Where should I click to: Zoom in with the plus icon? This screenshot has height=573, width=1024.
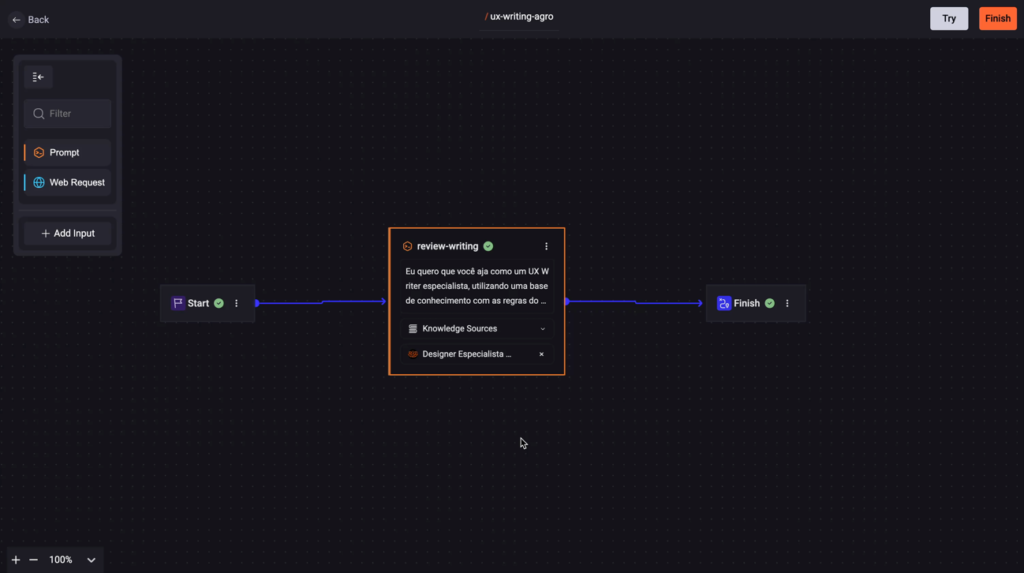(16, 560)
